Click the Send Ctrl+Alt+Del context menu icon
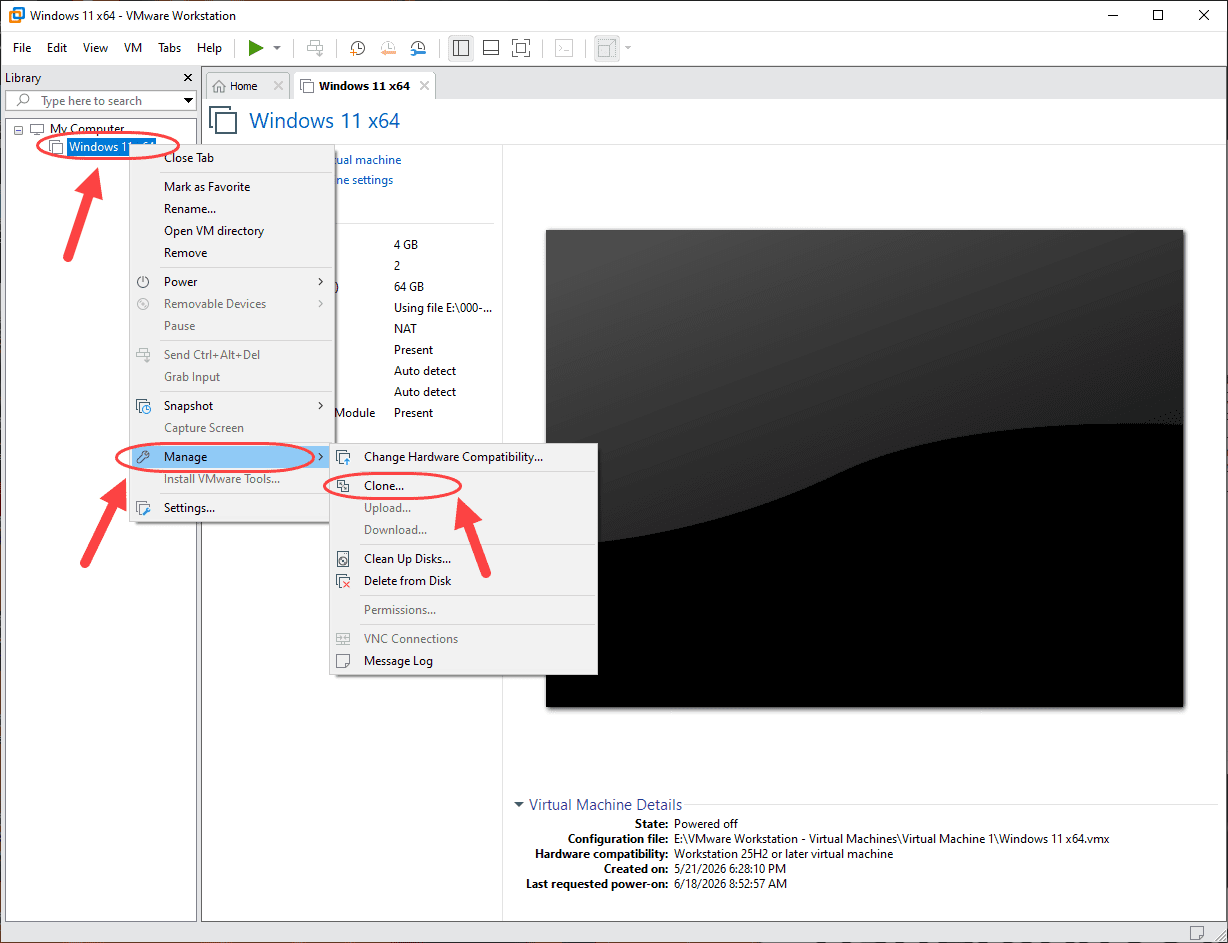This screenshot has width=1228, height=943. click(x=144, y=355)
